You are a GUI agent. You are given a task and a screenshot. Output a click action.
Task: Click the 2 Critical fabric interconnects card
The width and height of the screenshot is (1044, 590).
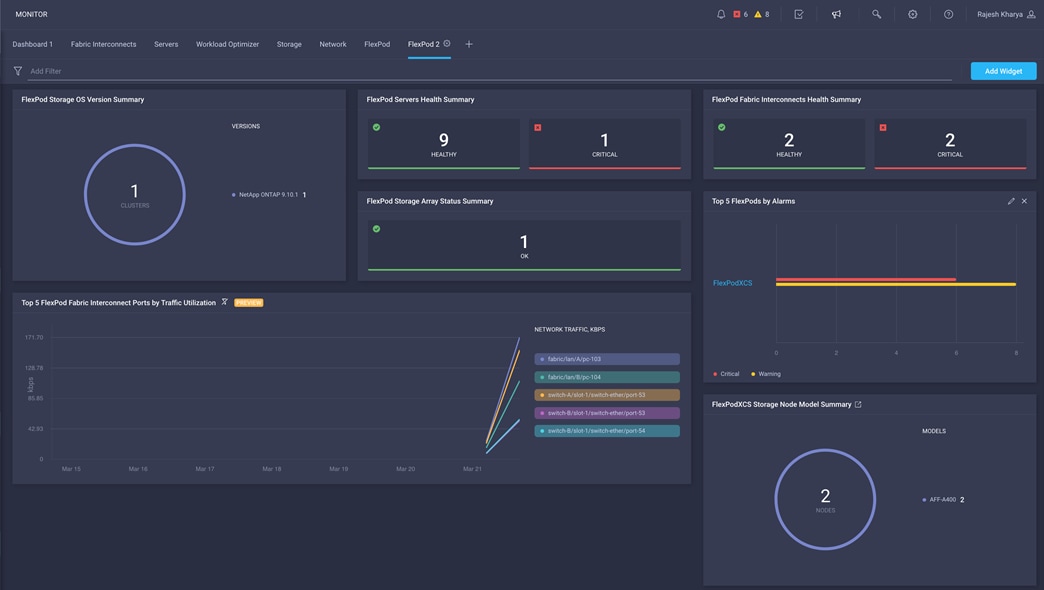click(x=950, y=144)
